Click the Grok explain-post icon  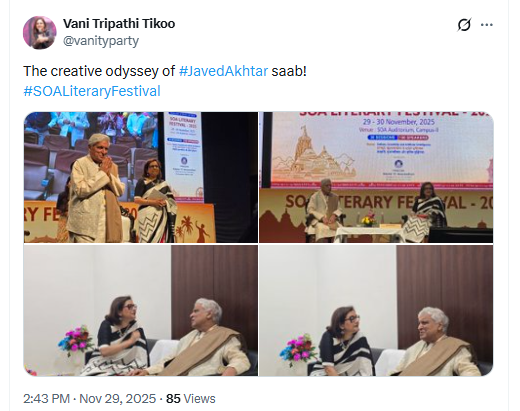[464, 25]
